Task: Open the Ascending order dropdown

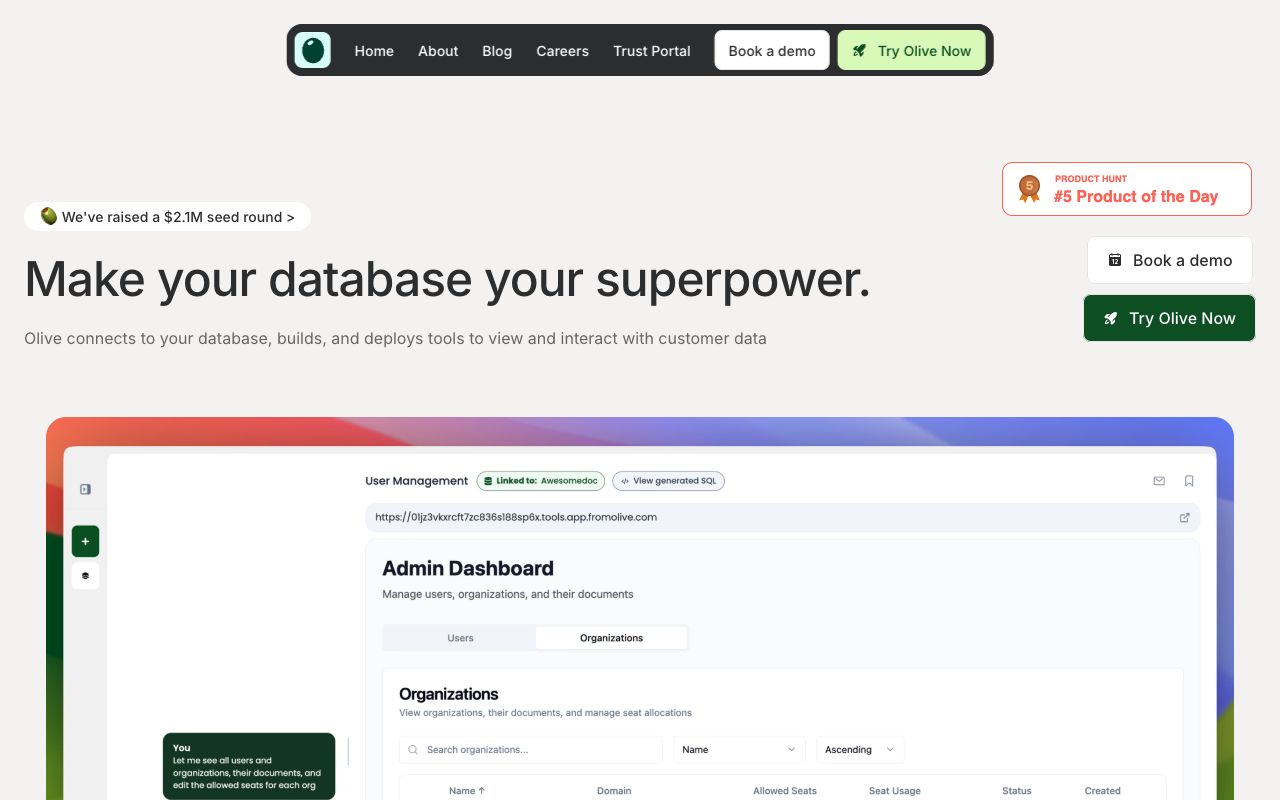Action: [x=859, y=749]
